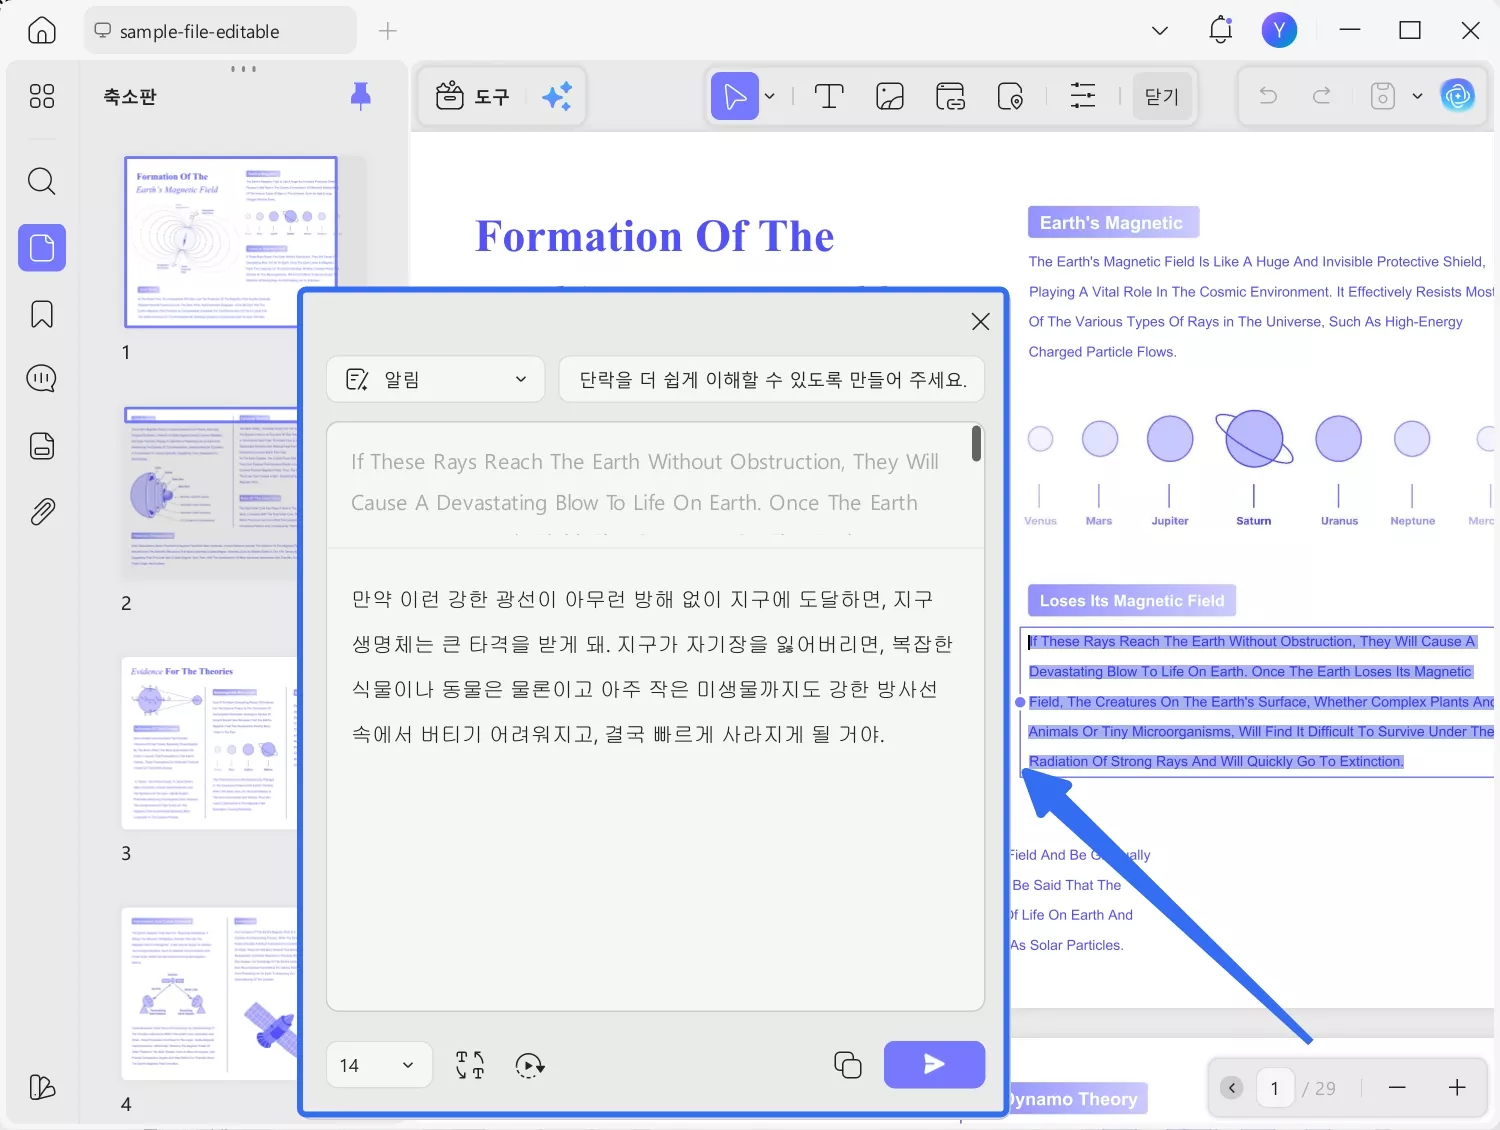Open the comments panel in the sidebar
Screen dimensions: 1500x1130
pyautogui.click(x=41, y=378)
